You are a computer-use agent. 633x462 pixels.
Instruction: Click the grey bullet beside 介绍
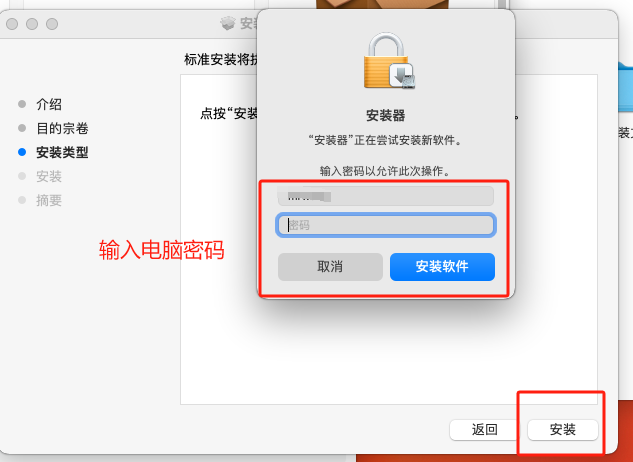click(x=22, y=104)
